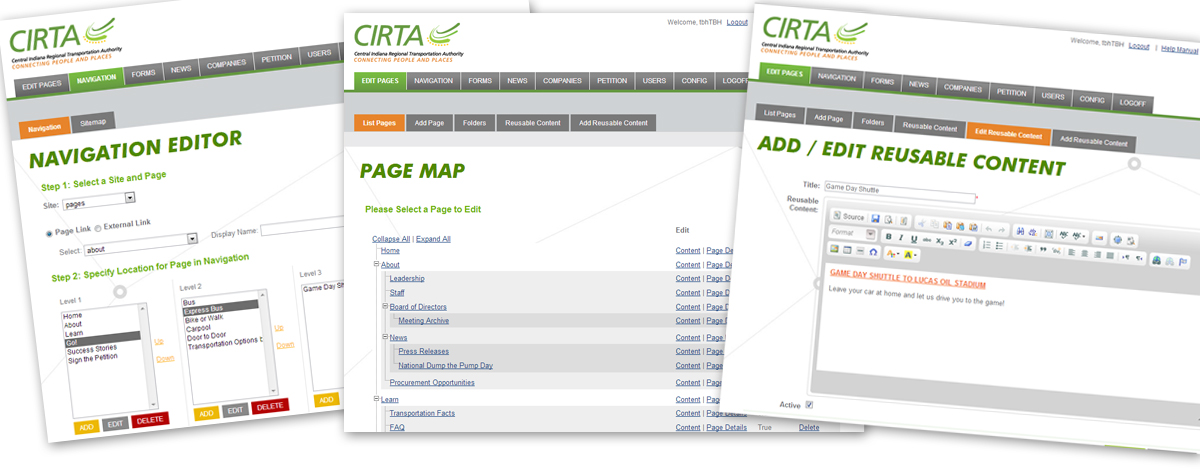Switch to the Sitemap tab

pyautogui.click(x=97, y=121)
